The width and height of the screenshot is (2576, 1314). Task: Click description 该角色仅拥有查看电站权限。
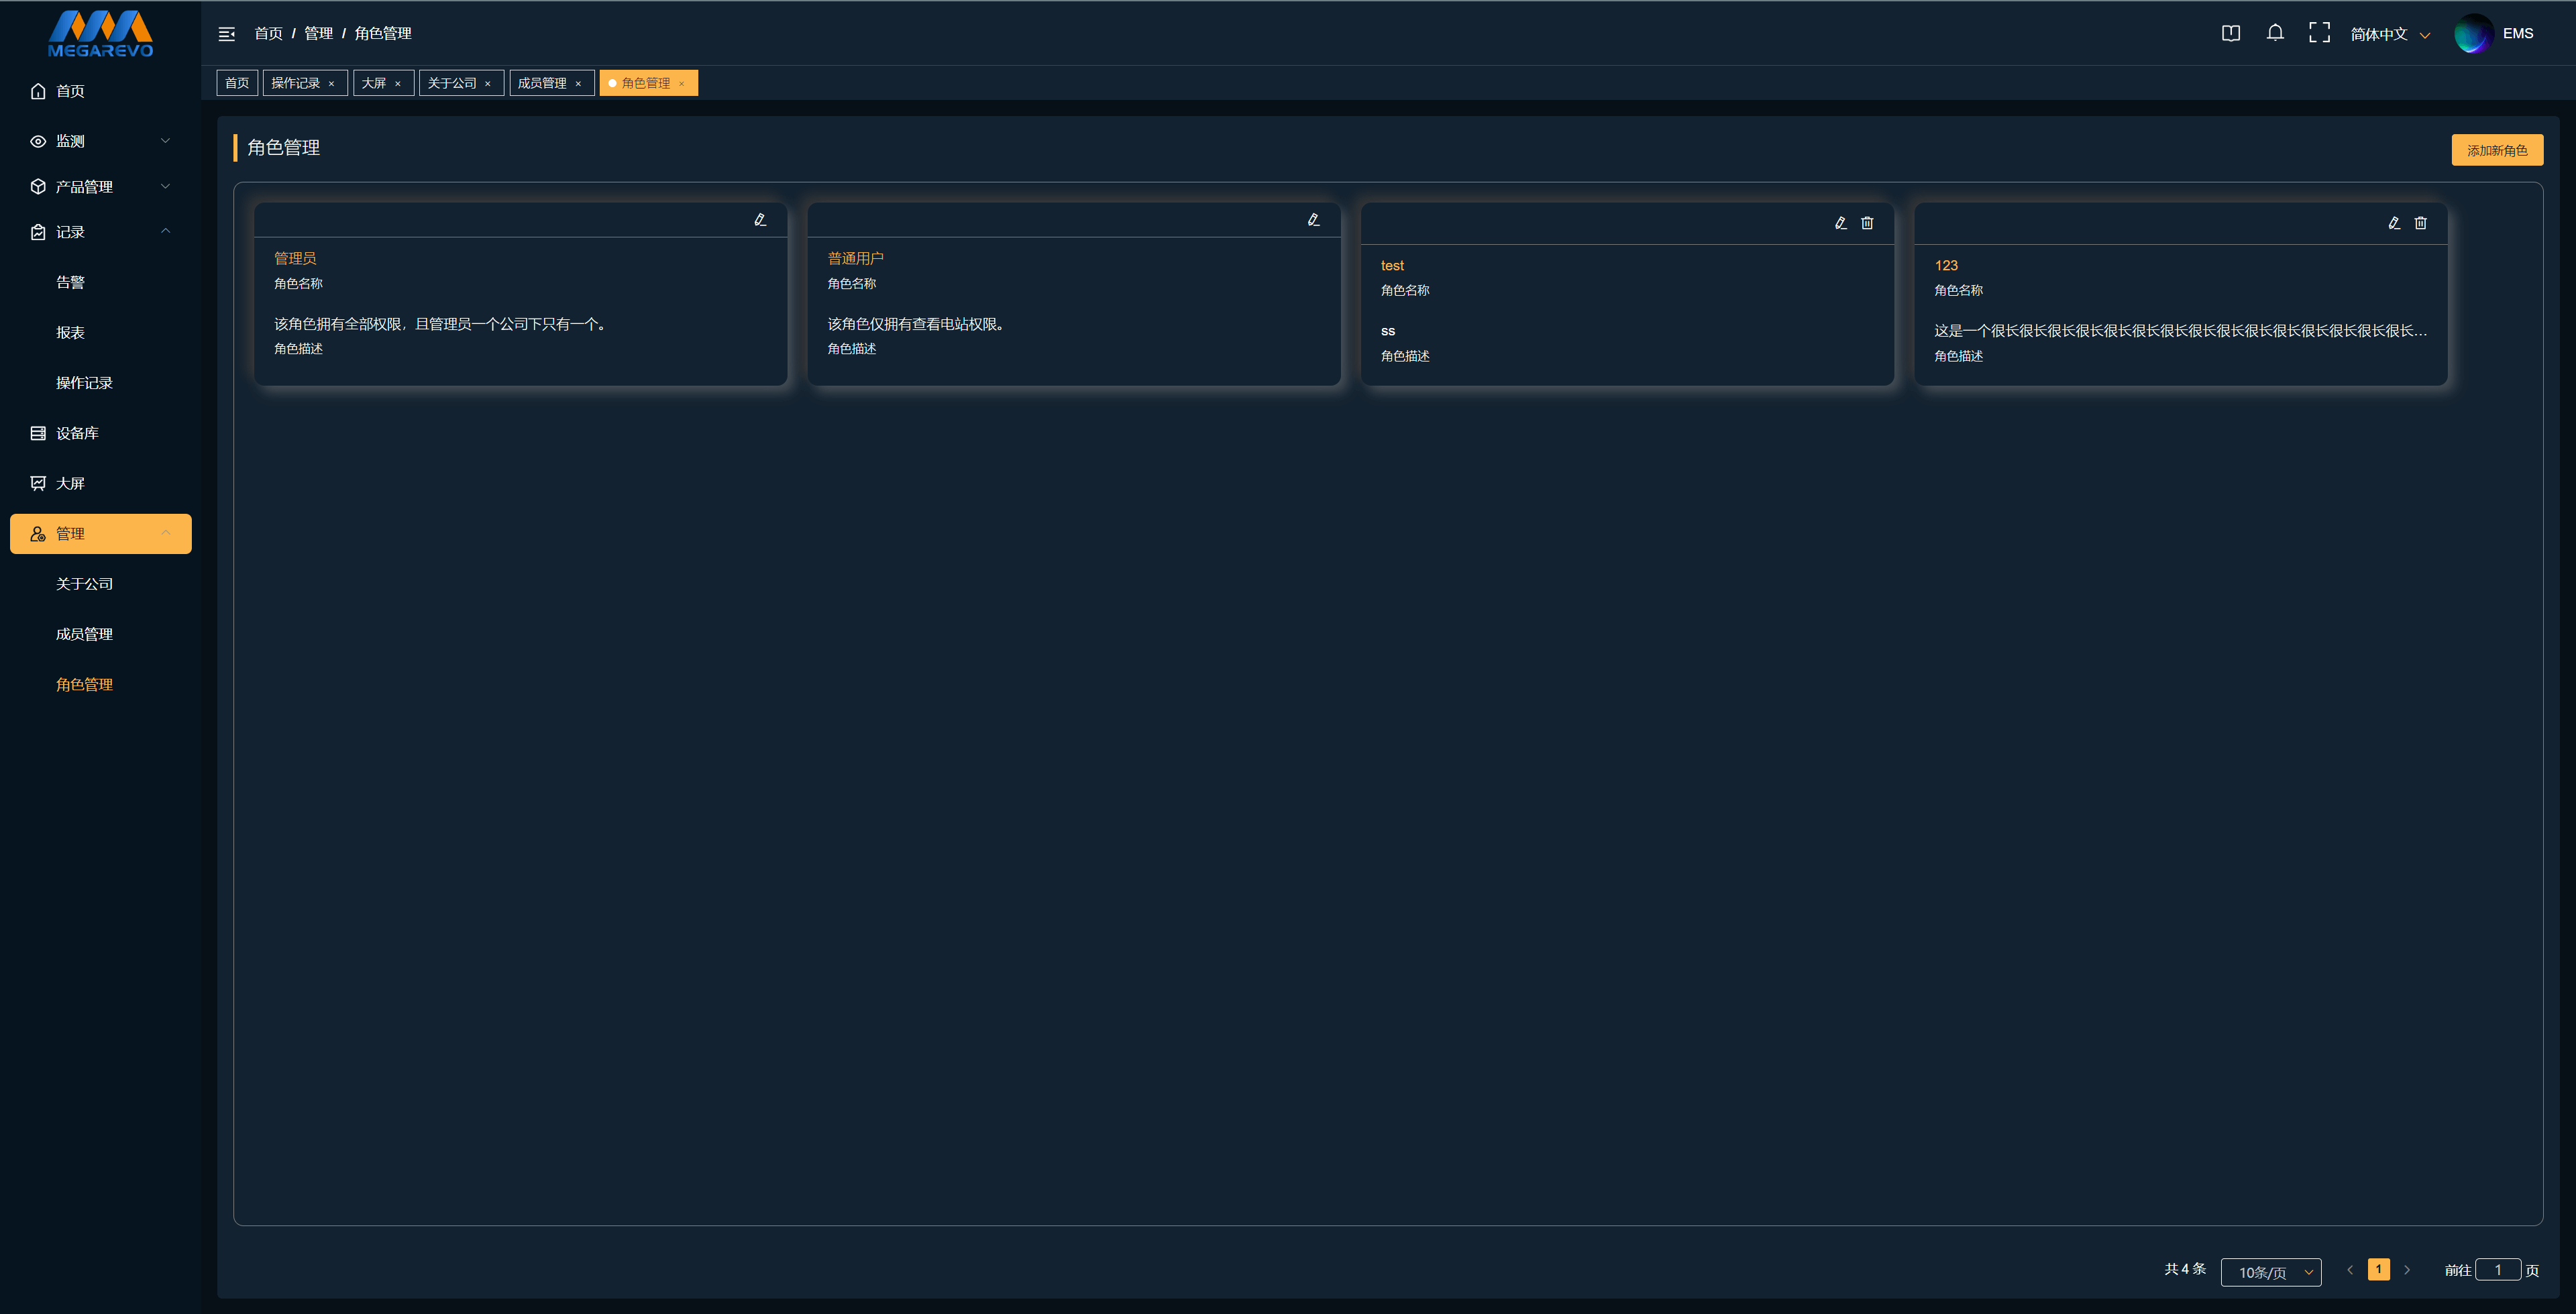916,324
